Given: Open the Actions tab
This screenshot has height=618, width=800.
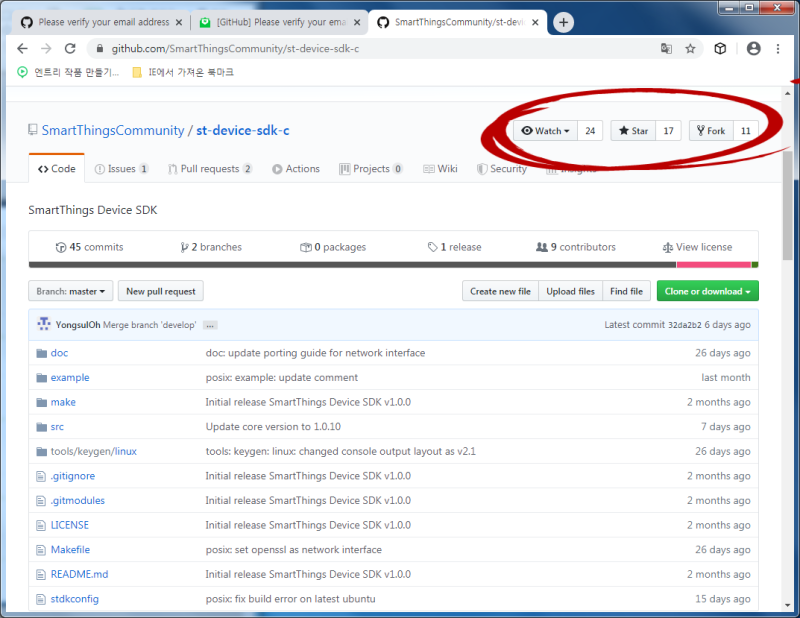Looking at the screenshot, I should tap(296, 169).
